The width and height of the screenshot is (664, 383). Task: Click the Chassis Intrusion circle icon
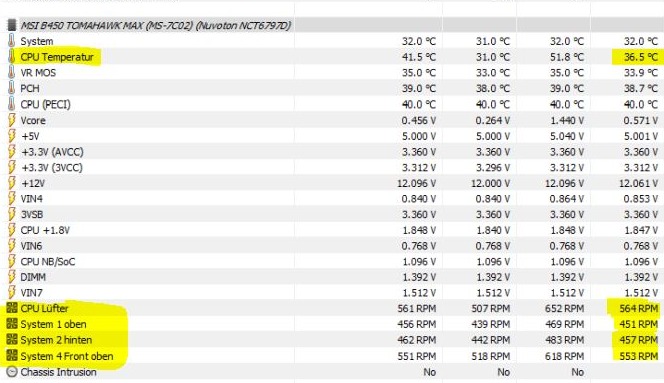[x=12, y=372]
